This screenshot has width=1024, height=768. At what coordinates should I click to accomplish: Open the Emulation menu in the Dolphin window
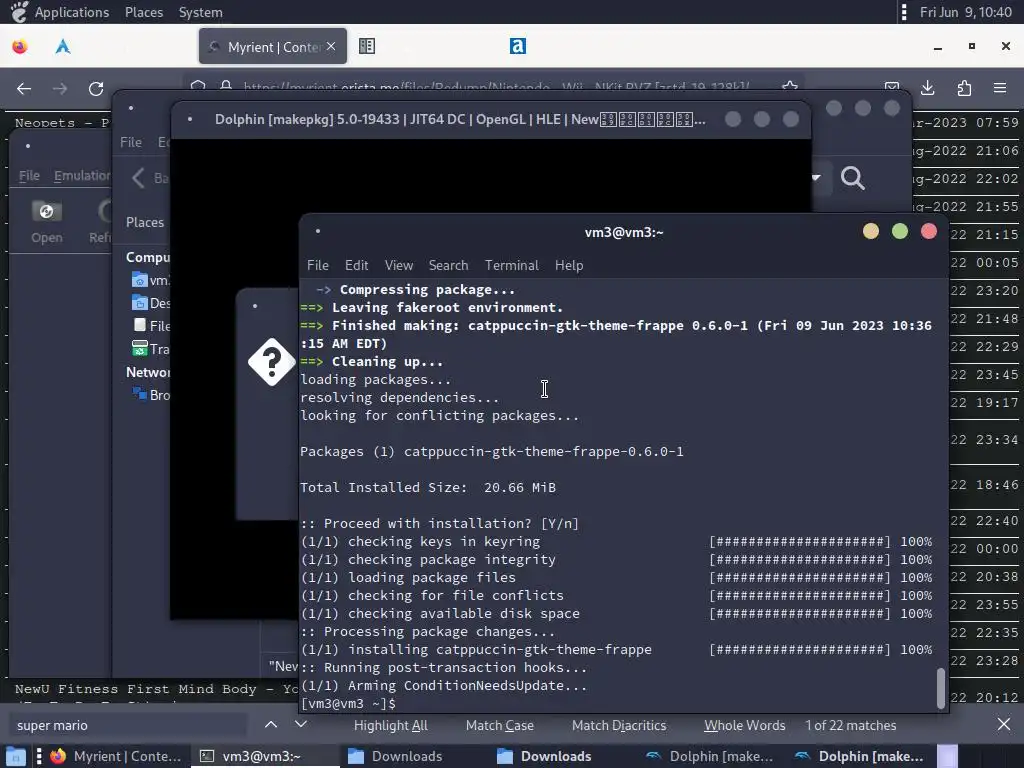pos(82,175)
